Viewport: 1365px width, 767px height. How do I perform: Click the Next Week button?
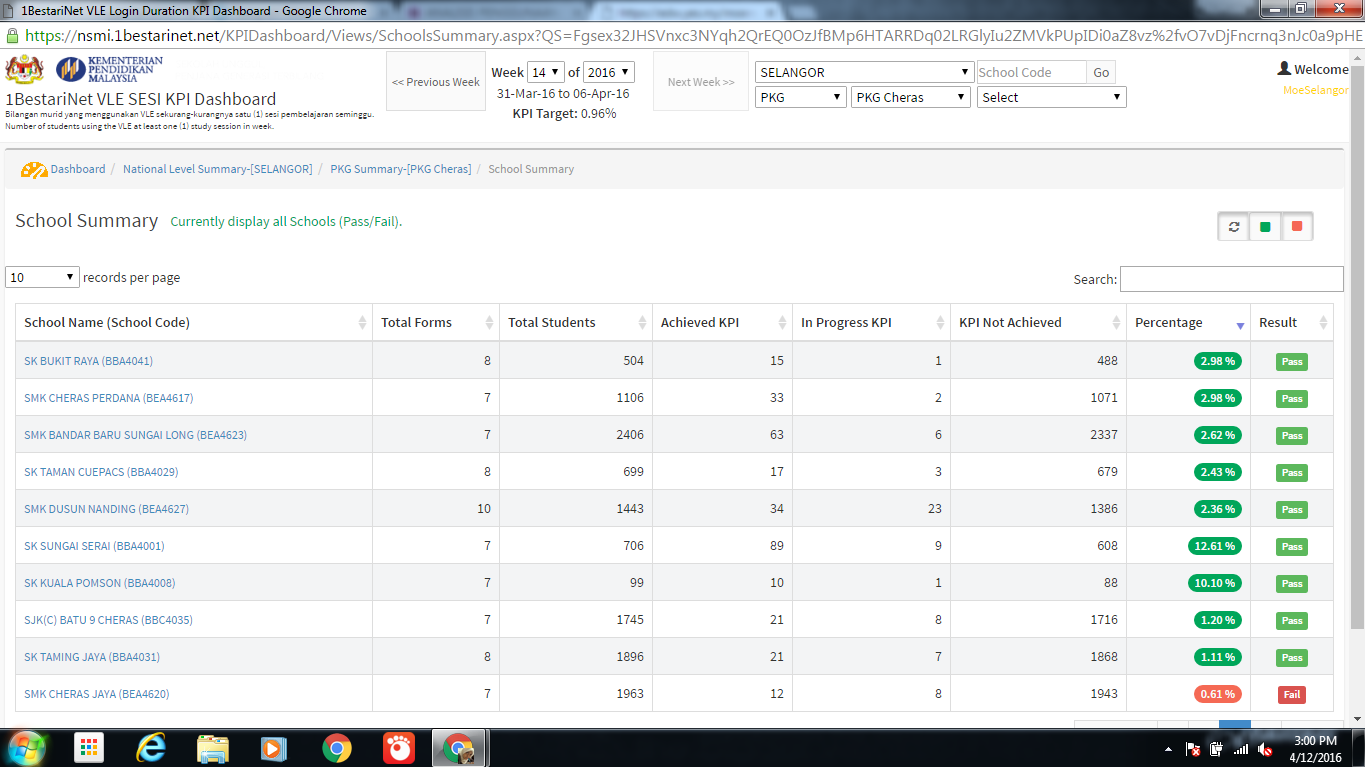[700, 82]
